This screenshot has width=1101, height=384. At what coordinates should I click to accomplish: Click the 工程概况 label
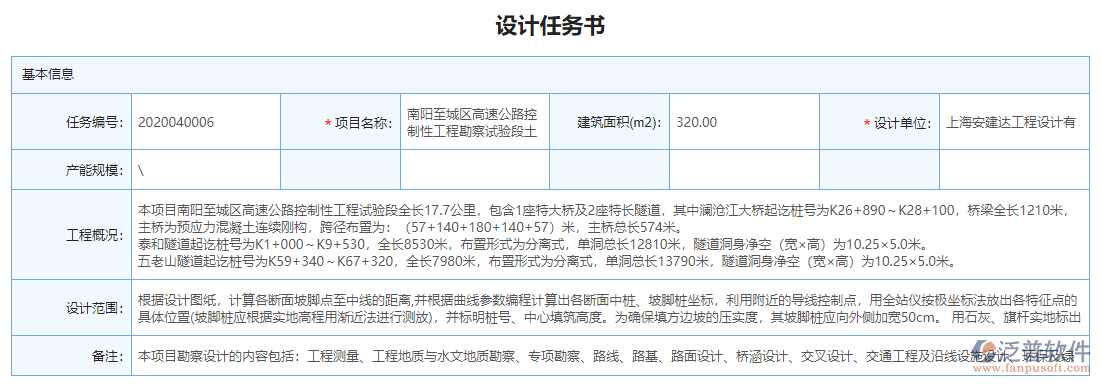[x=95, y=234]
